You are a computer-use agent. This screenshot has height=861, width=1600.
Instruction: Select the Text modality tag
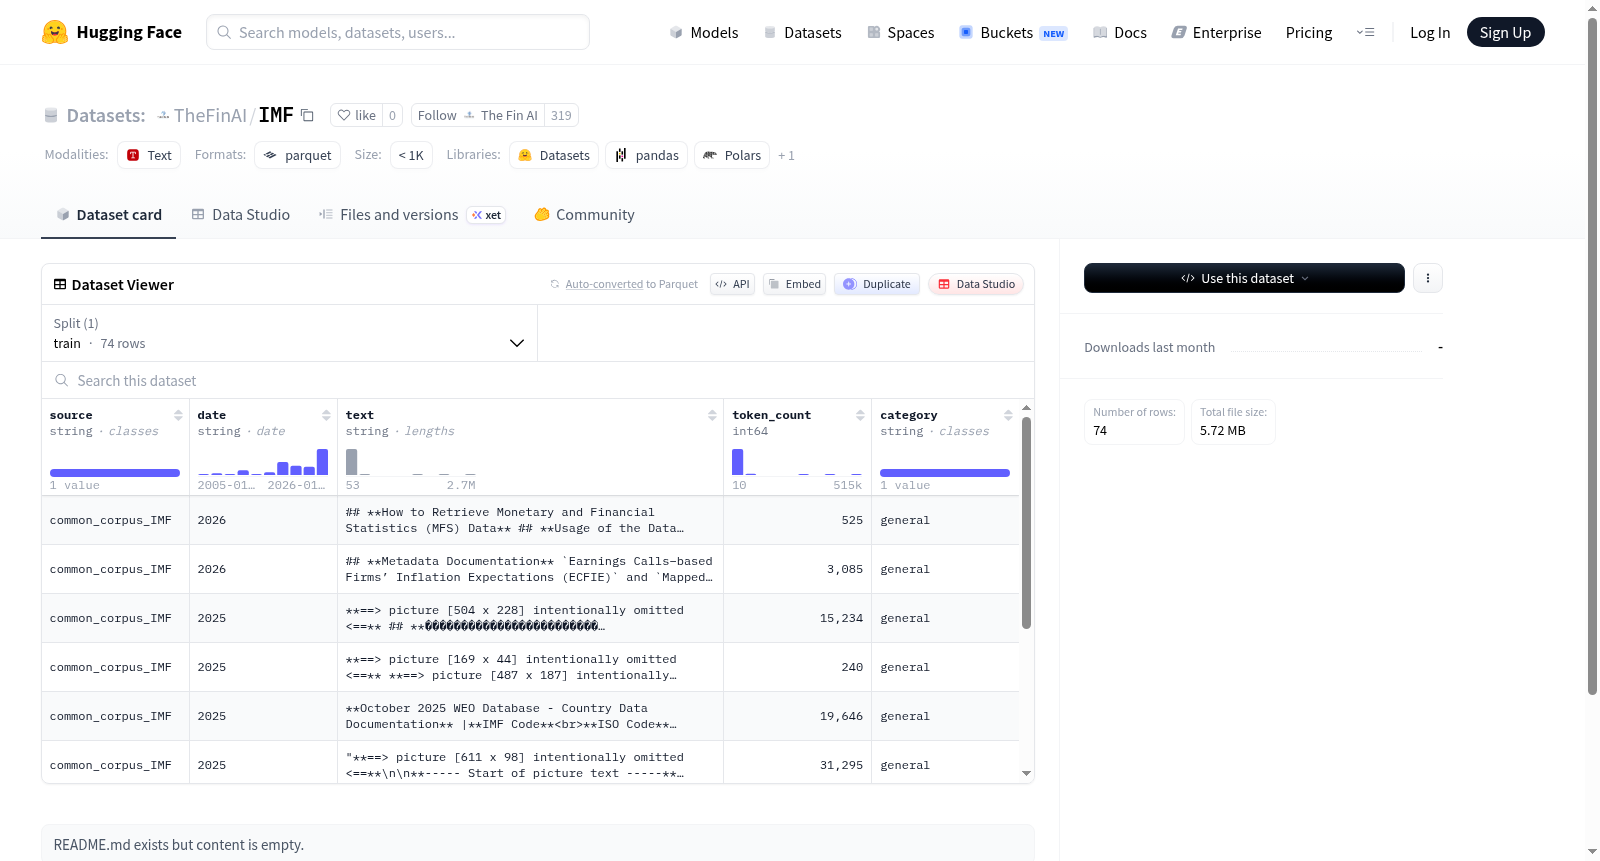tap(149, 155)
